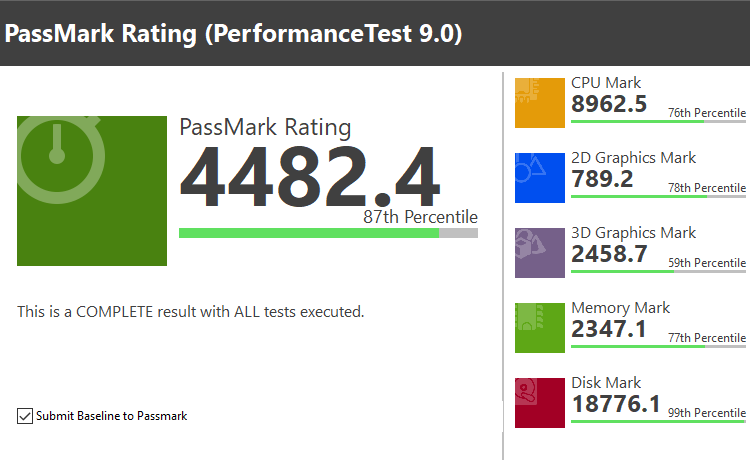Toggle the Submit Baseline to Passmark checkbox
The height and width of the screenshot is (462, 750).
[x=25, y=416]
